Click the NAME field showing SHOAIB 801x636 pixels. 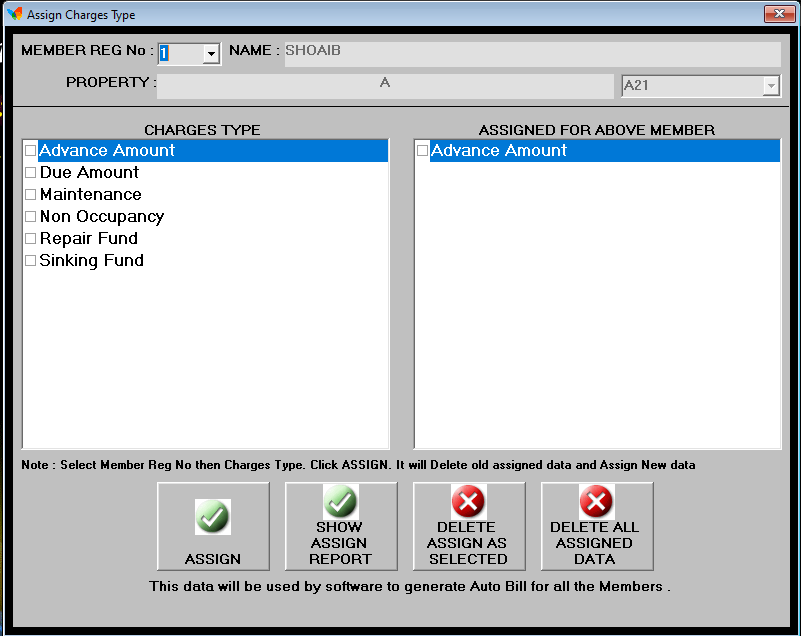click(533, 54)
